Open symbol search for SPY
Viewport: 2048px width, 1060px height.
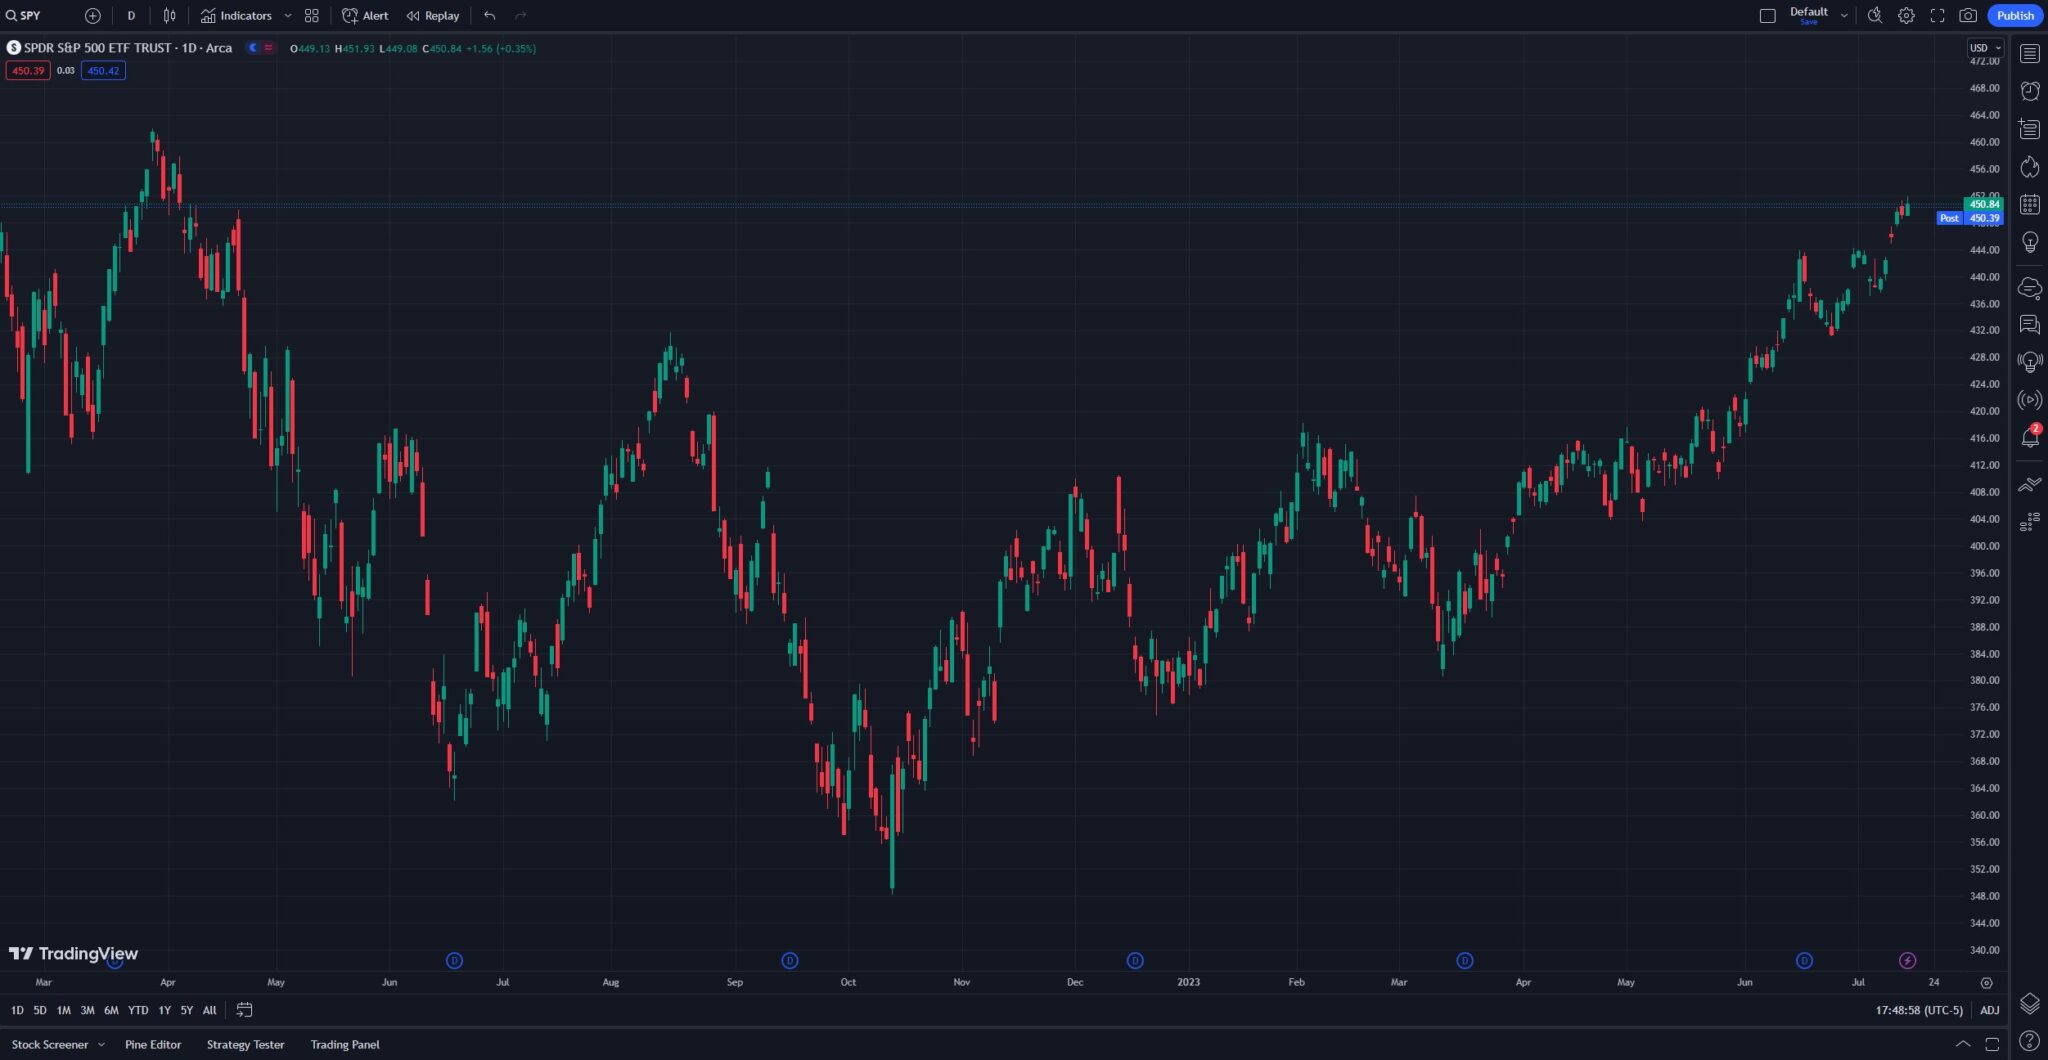coord(25,15)
